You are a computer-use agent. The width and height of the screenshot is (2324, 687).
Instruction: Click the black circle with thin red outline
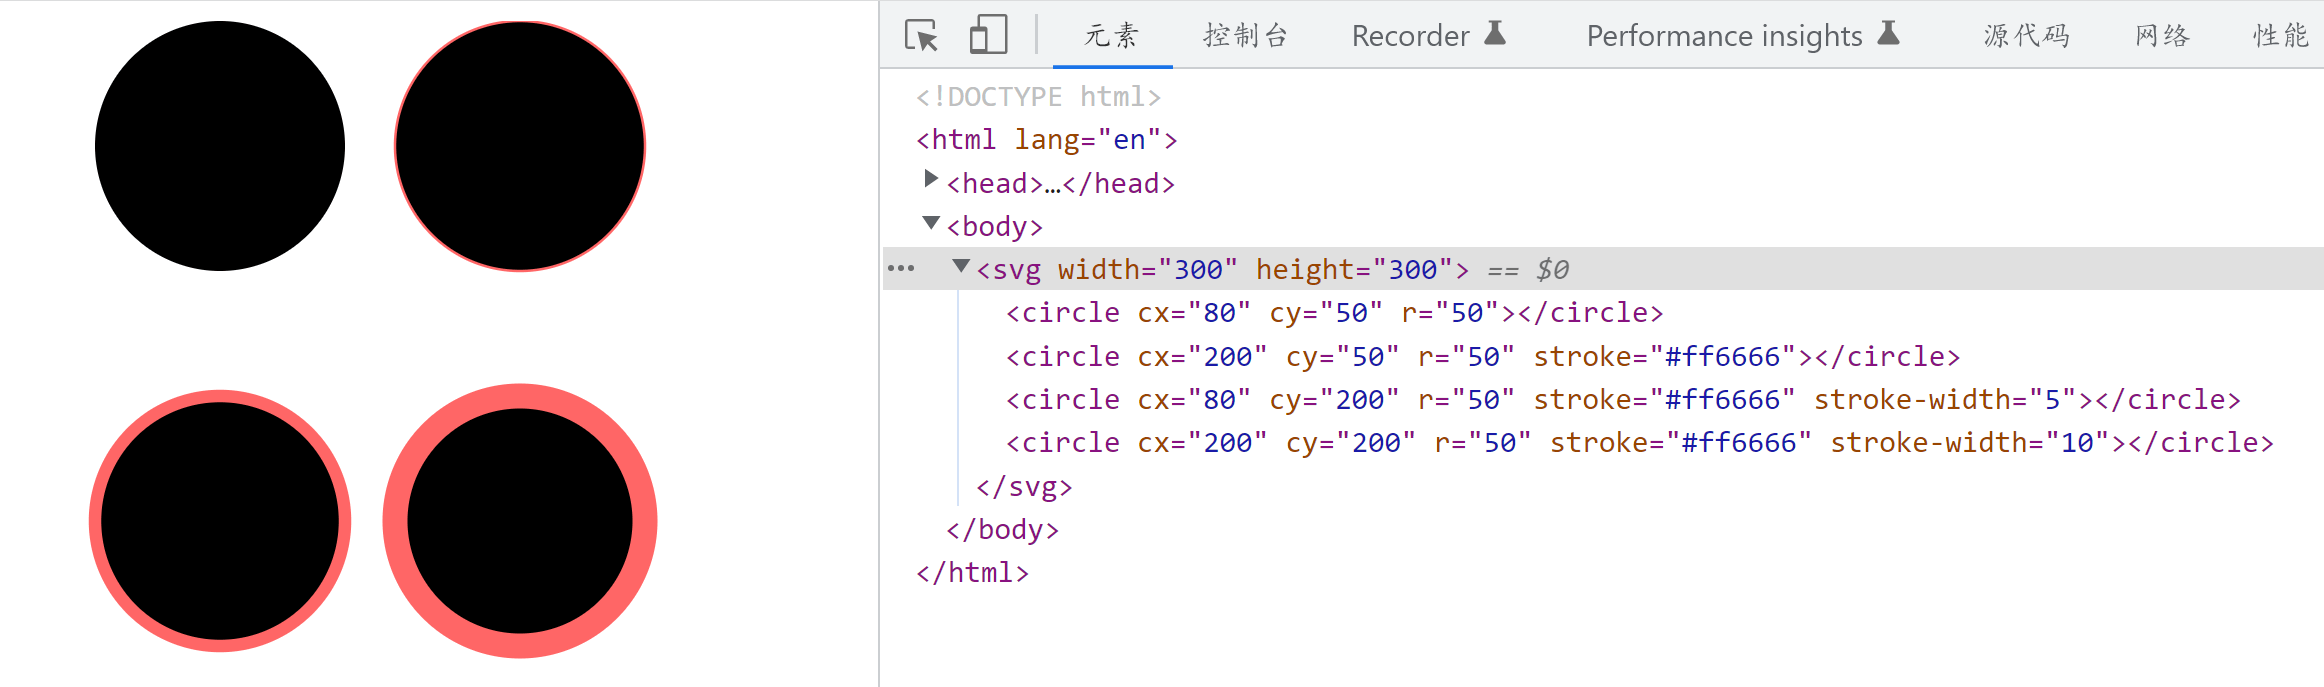[520, 146]
